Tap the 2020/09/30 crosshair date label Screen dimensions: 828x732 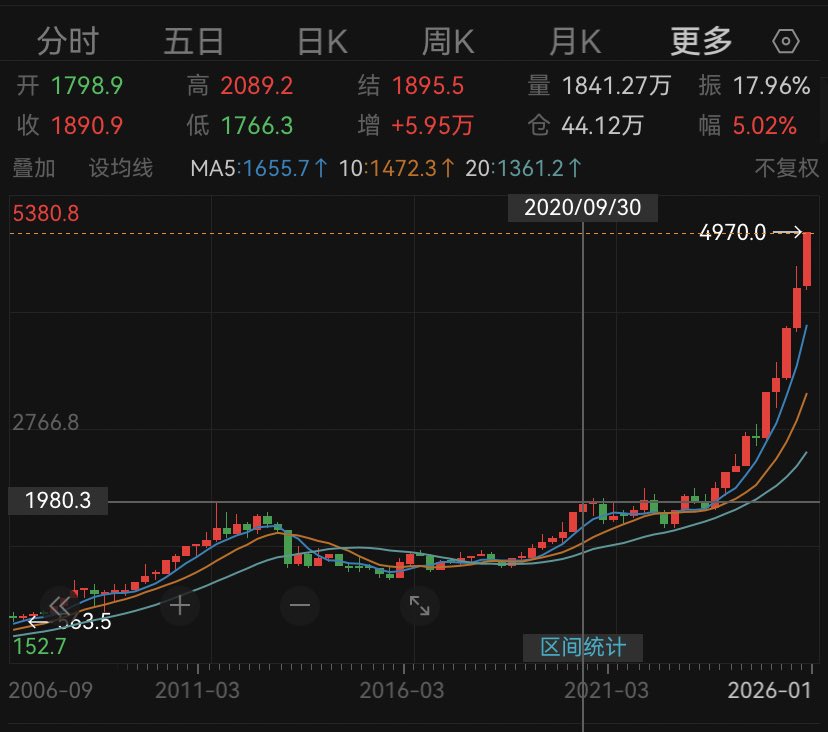(582, 208)
